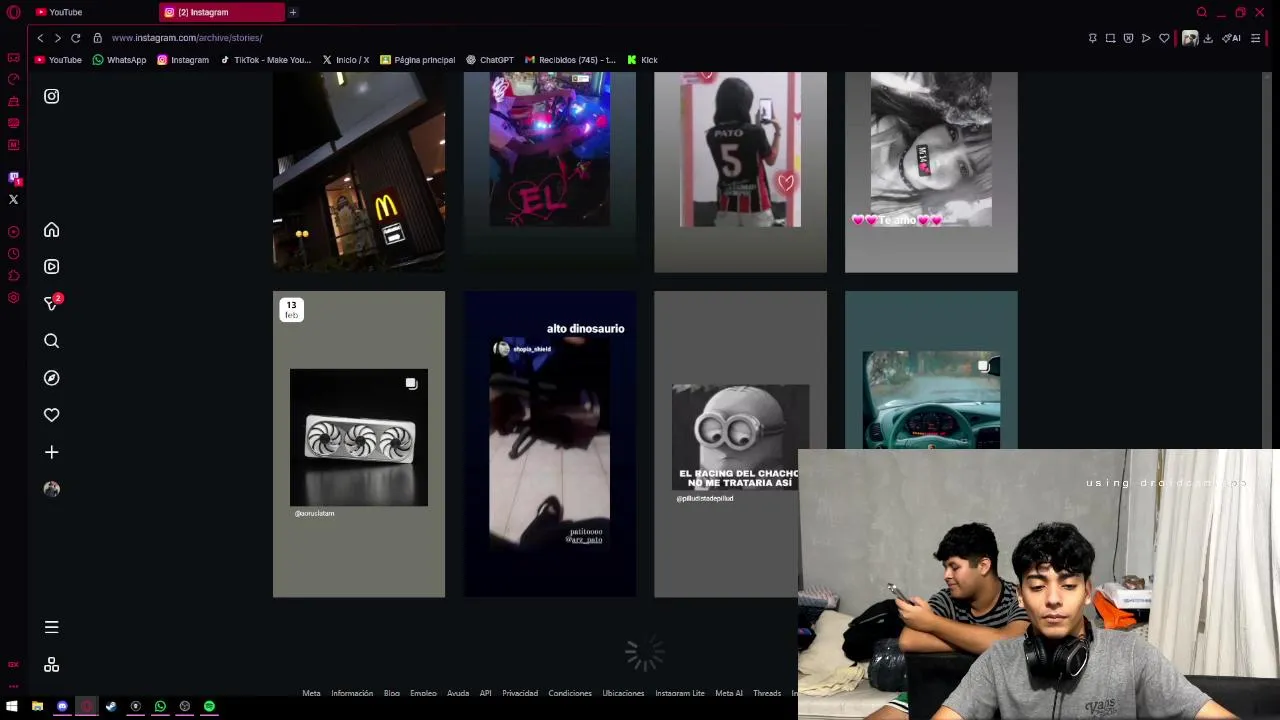Open the AI assistant button in the toolbar

coord(1231,38)
